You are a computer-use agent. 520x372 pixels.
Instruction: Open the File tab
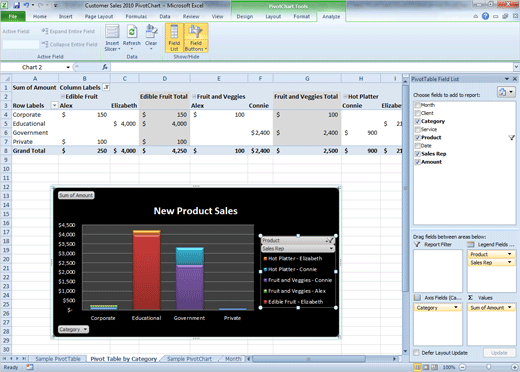click(x=13, y=16)
